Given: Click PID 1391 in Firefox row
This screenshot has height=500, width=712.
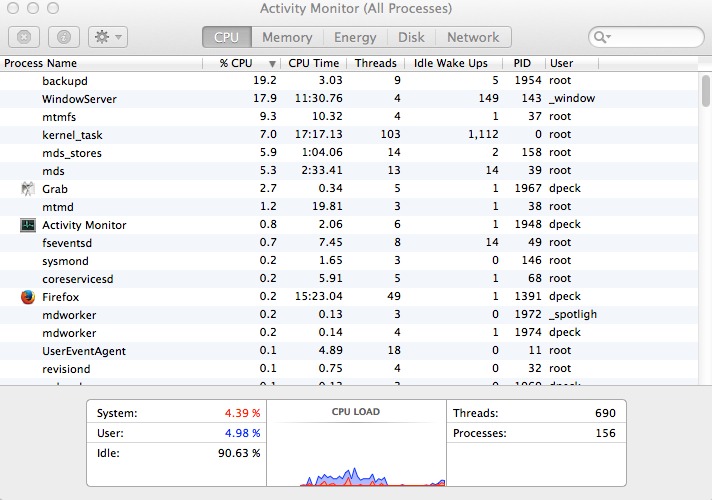Looking at the screenshot, I should (528, 296).
